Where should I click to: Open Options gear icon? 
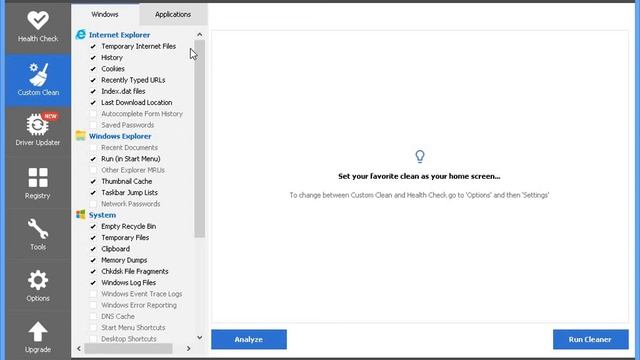[x=38, y=280]
